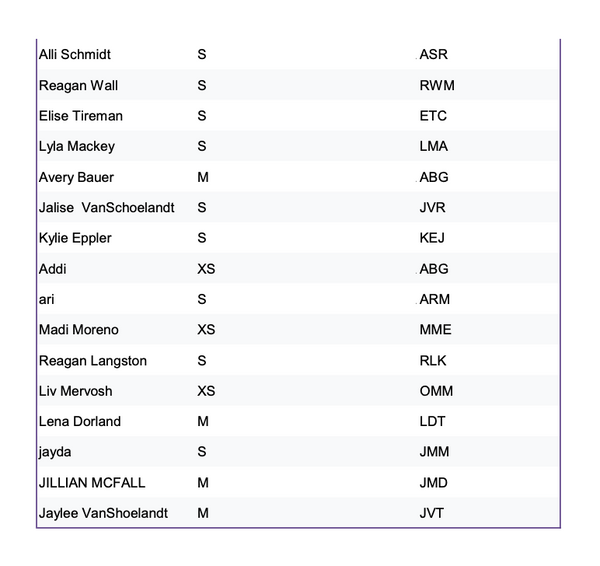Click Avery Bauer's size M cell

pos(203,177)
